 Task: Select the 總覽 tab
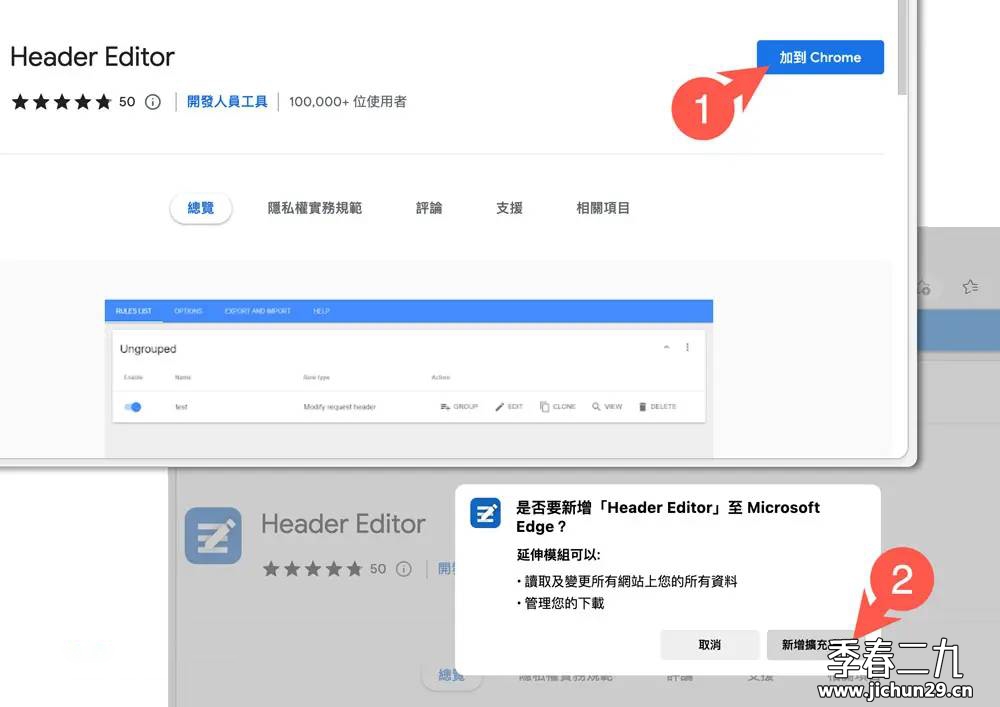(201, 208)
